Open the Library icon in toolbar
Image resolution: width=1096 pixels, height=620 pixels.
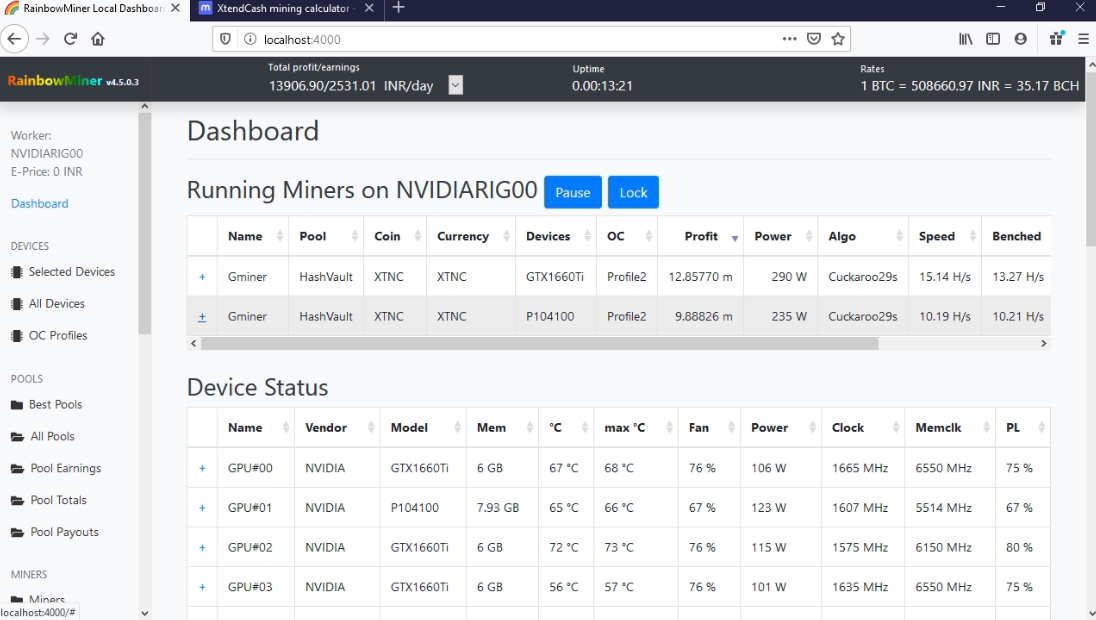(x=965, y=39)
